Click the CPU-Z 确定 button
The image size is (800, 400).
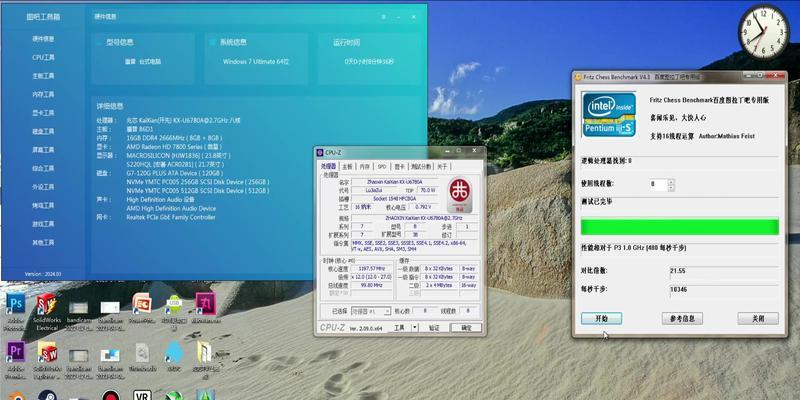click(x=466, y=328)
